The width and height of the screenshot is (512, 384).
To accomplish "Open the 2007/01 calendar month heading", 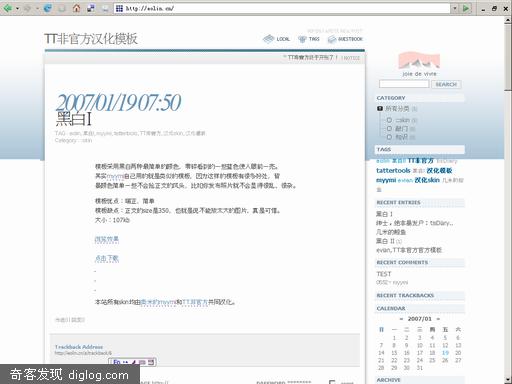I will click(x=420, y=319).
